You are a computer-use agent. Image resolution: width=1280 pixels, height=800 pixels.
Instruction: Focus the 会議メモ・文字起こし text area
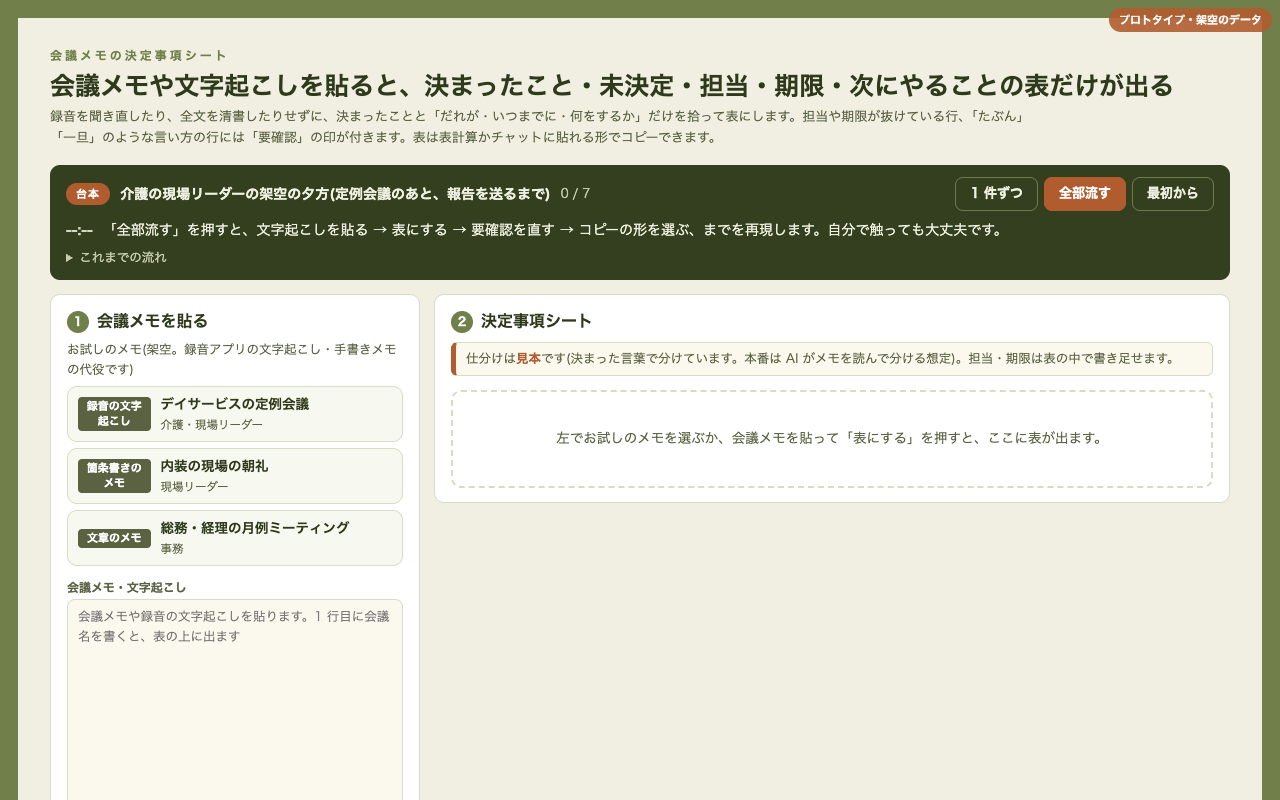pyautogui.click(x=235, y=700)
